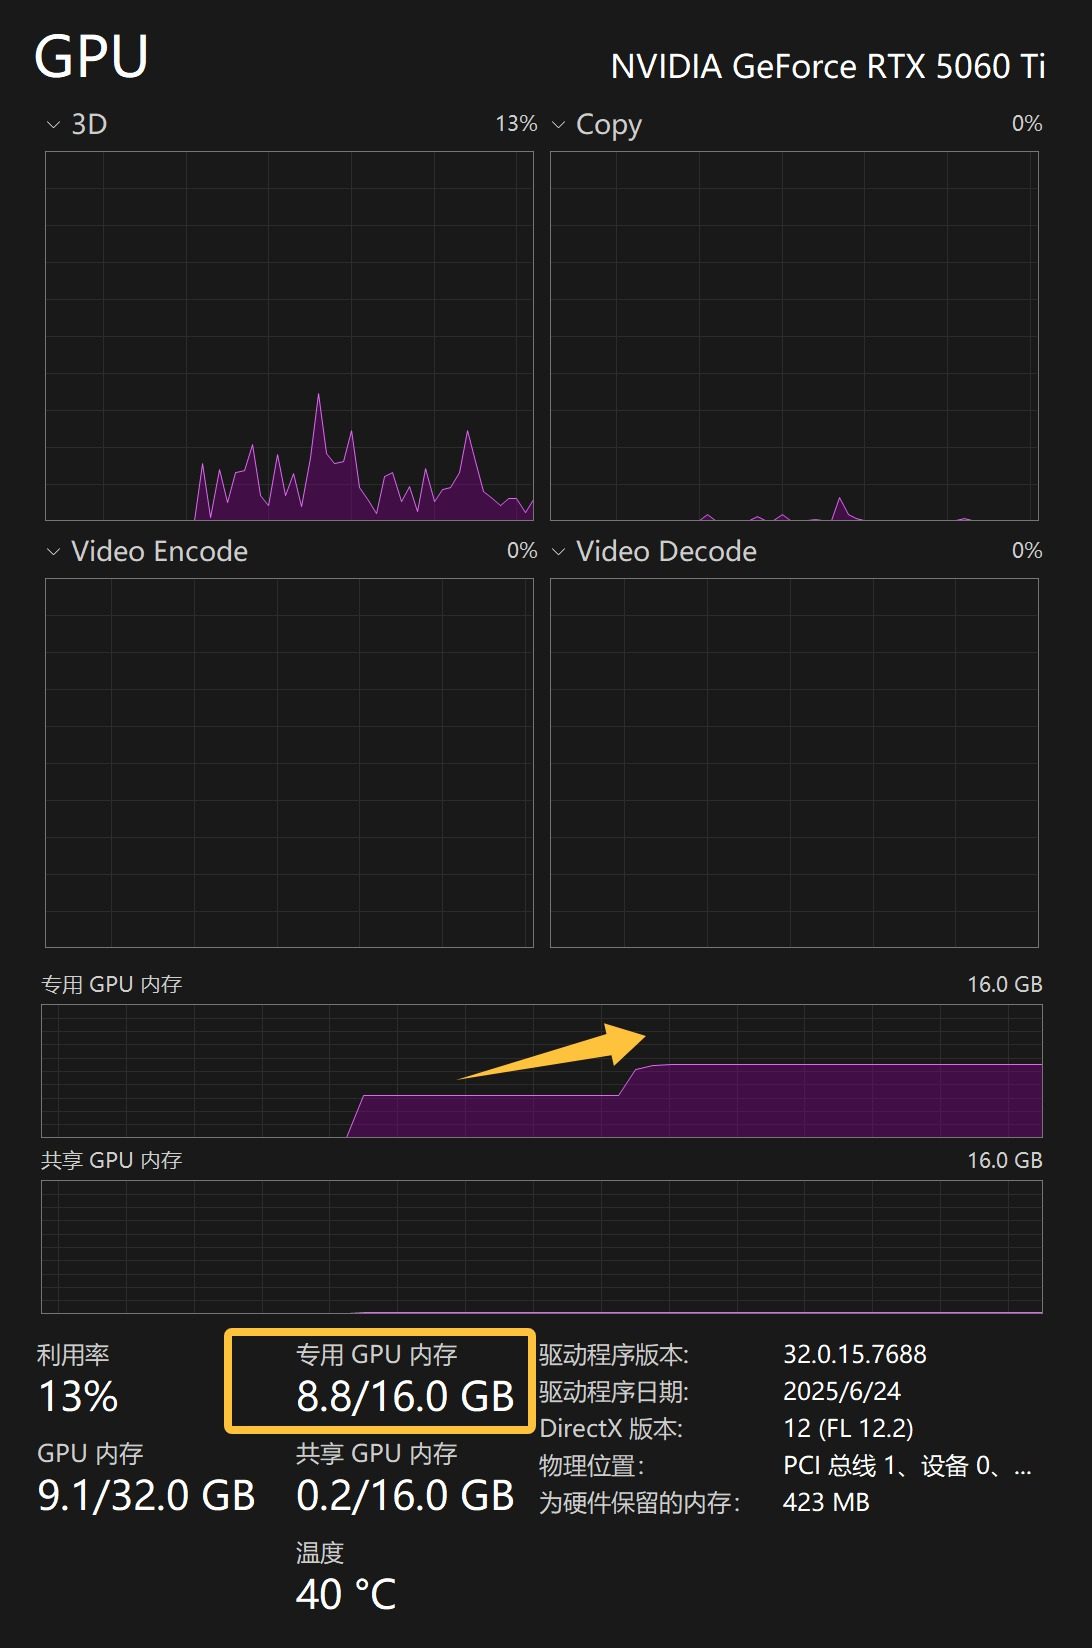Screen dimensions: 1092x1648
Task: Expand the Copy engine dropdown chevron
Action: point(559,125)
